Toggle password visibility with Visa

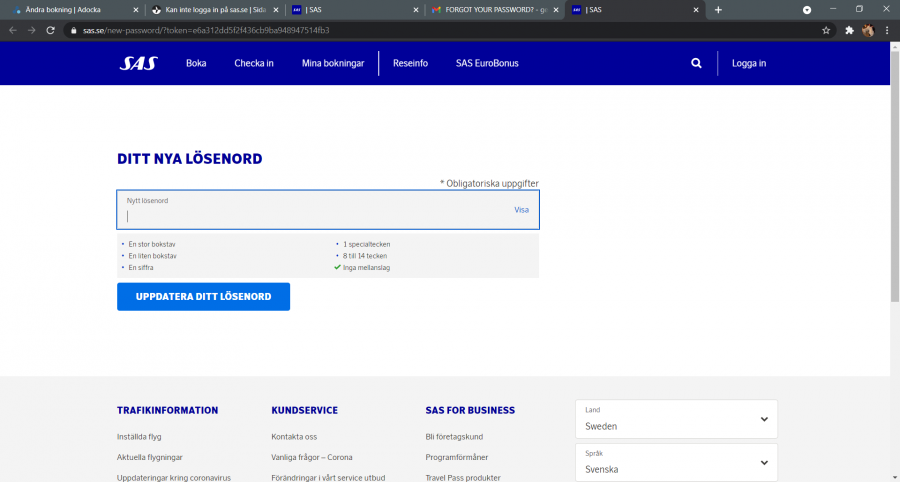pyautogui.click(x=521, y=210)
